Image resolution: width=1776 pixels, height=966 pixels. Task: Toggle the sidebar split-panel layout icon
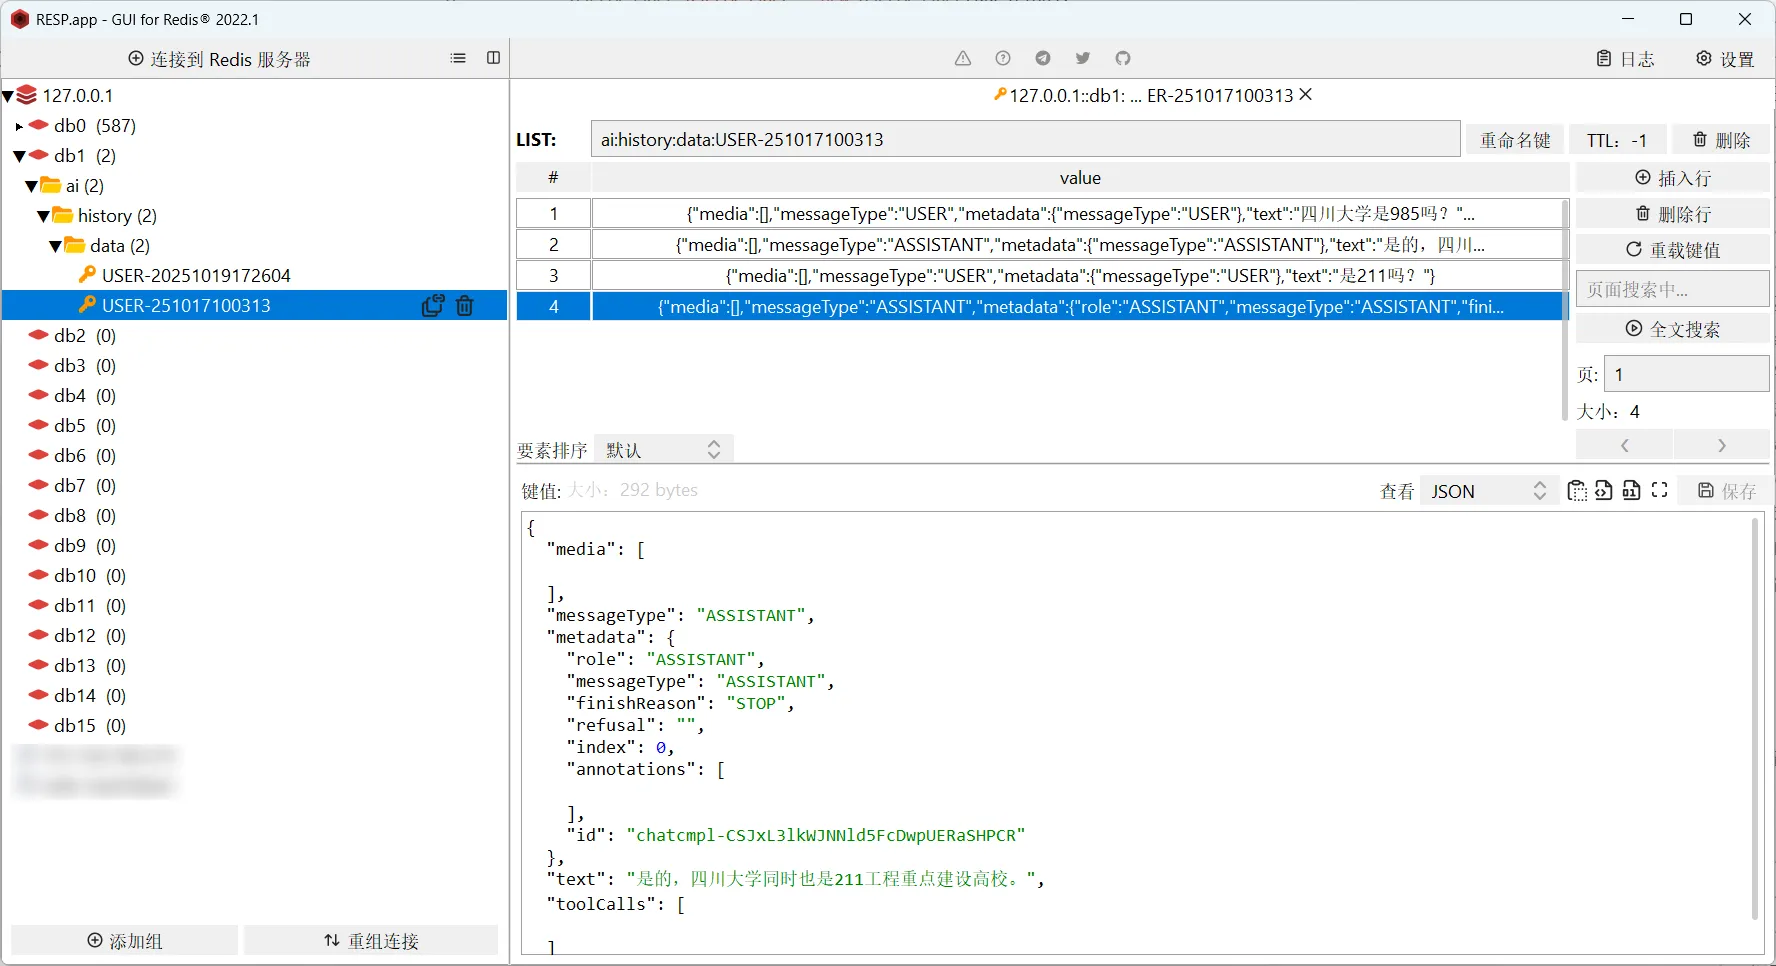[x=493, y=58]
